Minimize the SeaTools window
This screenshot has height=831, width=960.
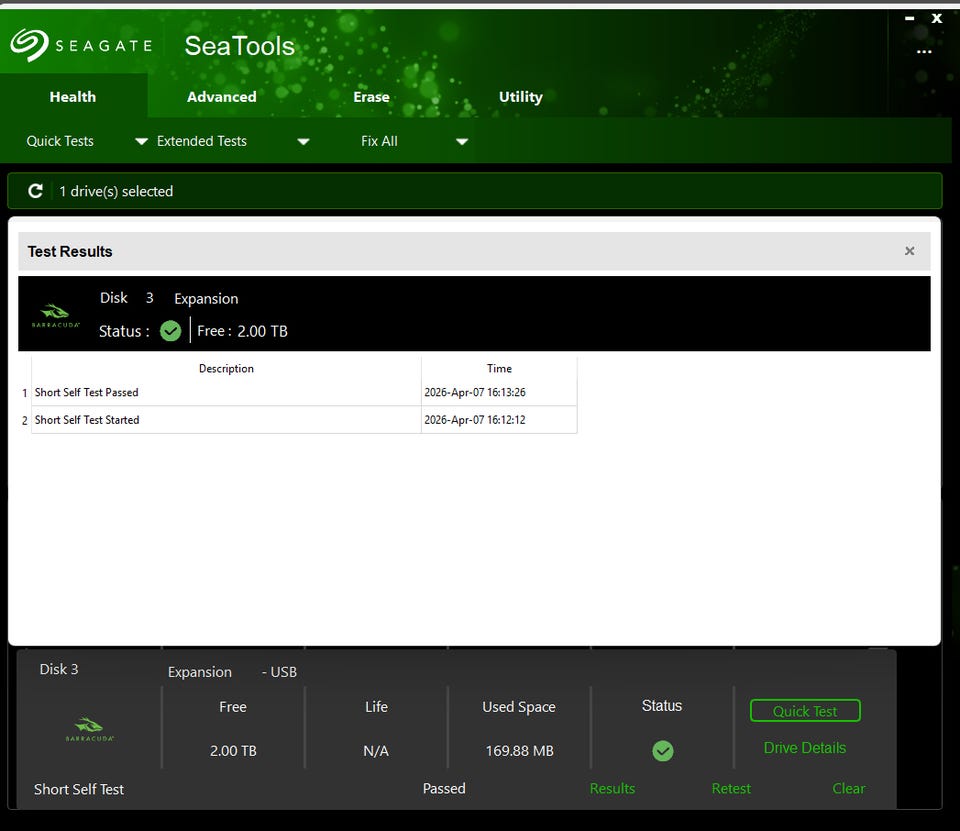click(910, 18)
